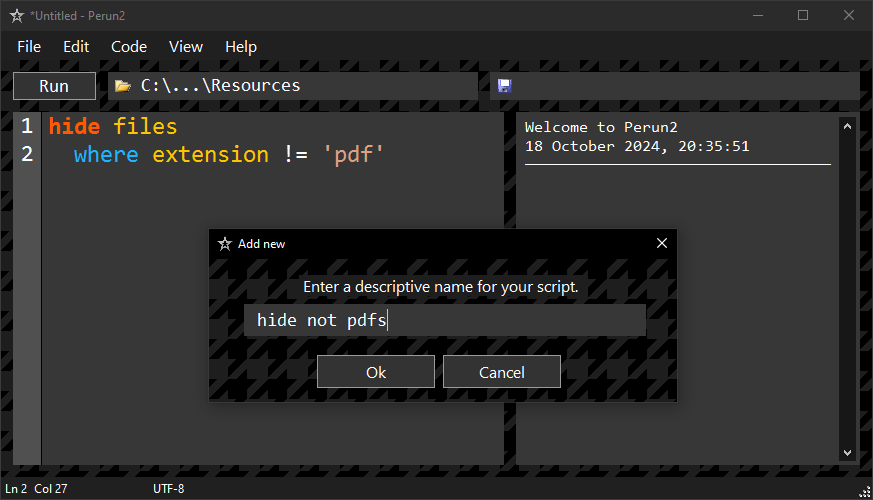
Task: Confirm the script name with Ok
Action: pos(376,372)
